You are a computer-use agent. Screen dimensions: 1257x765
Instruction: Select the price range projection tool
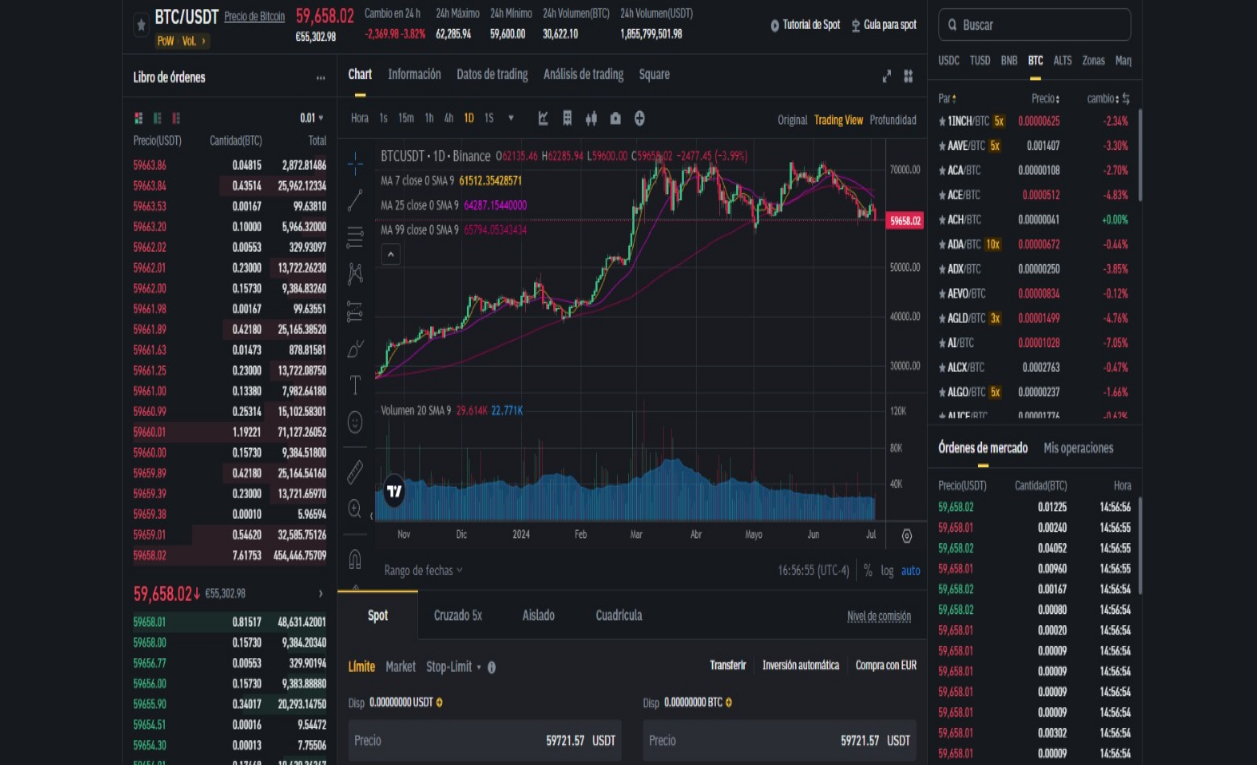click(x=355, y=311)
